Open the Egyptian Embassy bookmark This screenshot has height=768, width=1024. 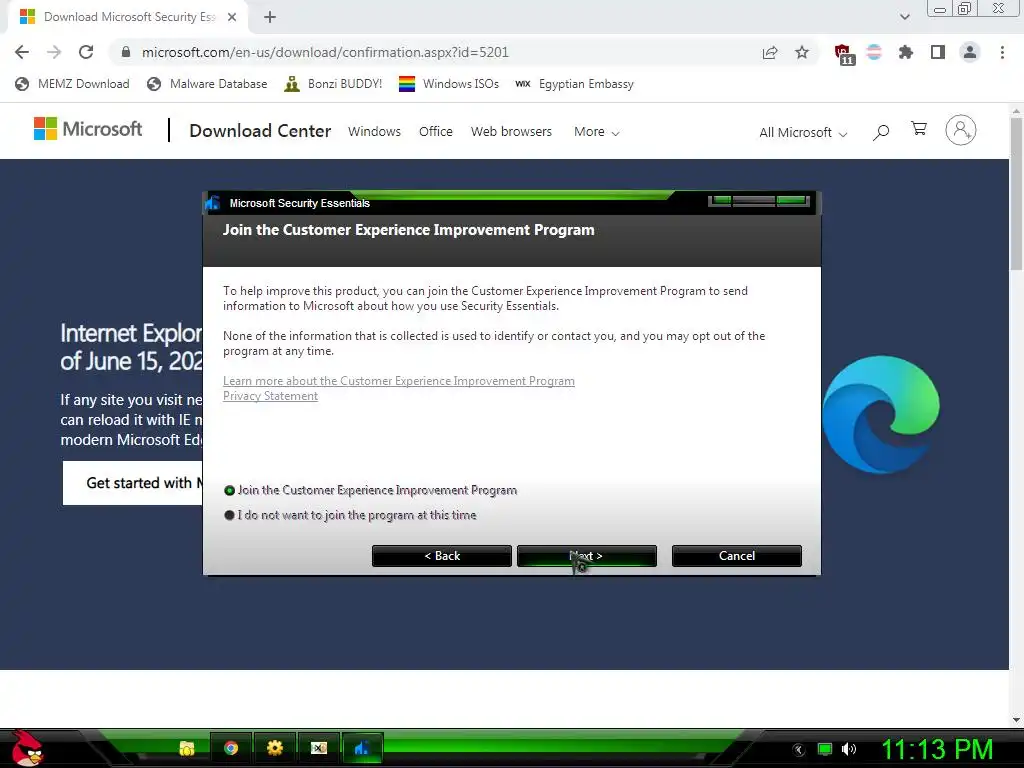pyautogui.click(x=575, y=84)
